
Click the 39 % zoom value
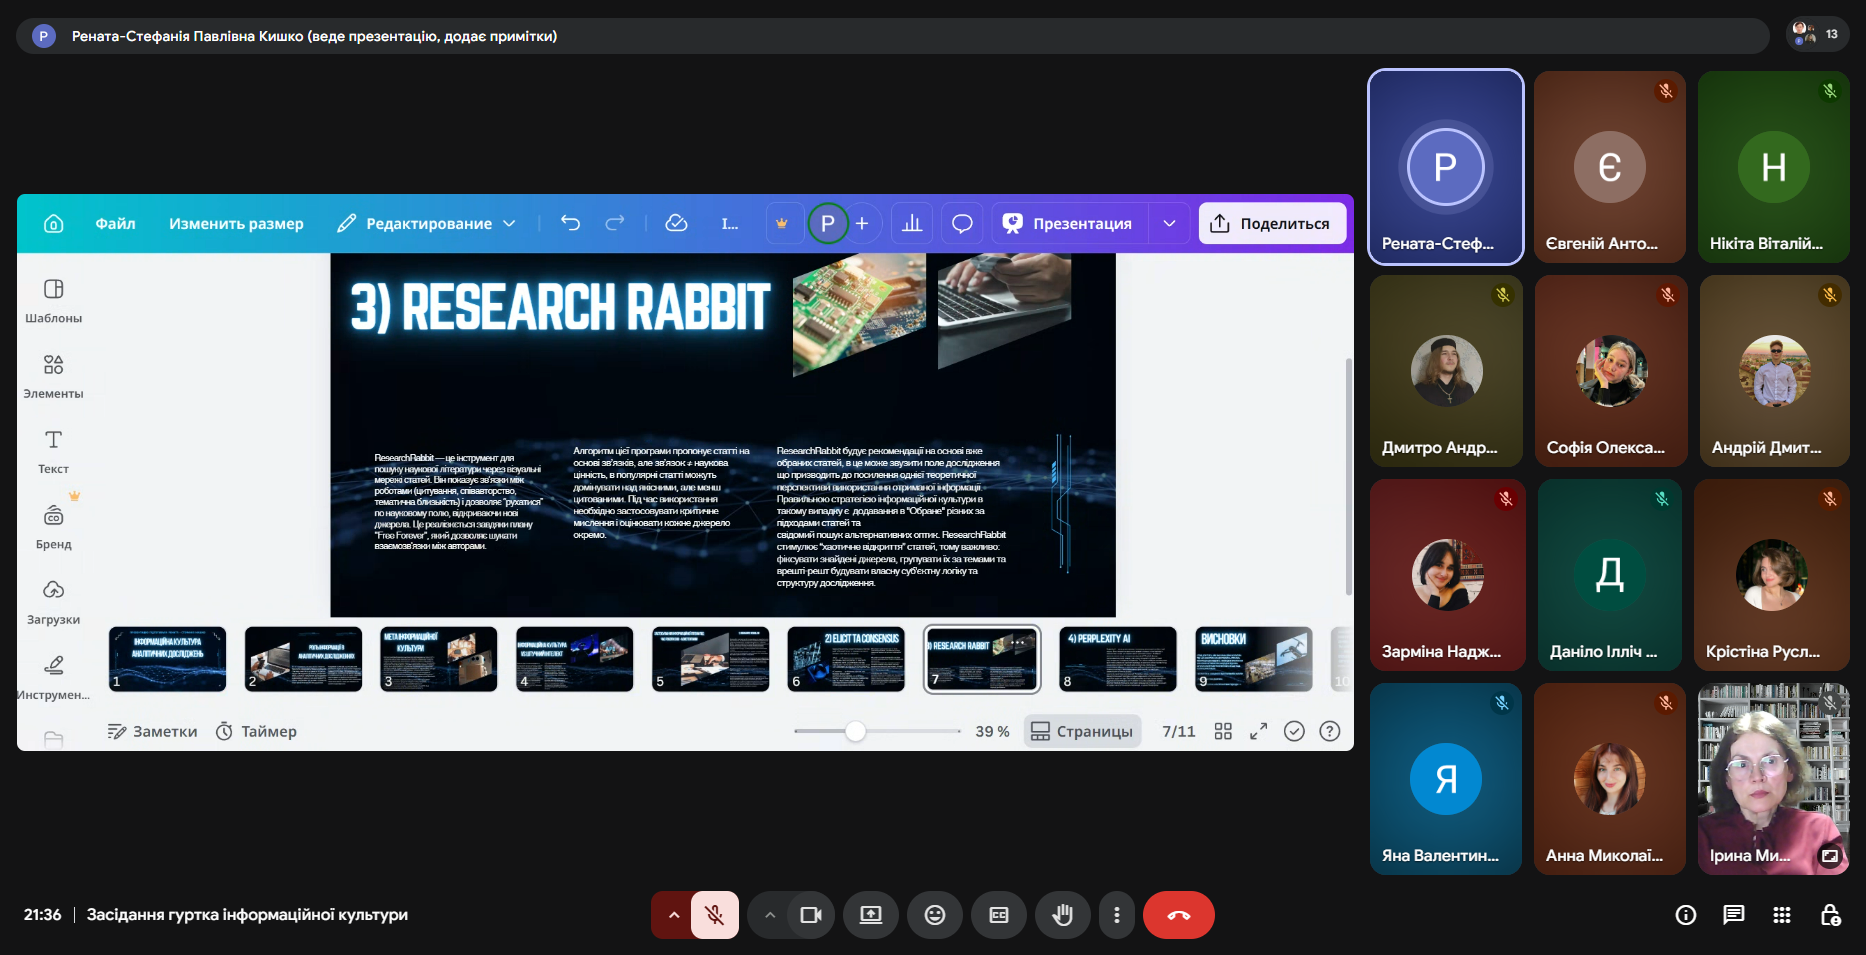click(x=992, y=731)
